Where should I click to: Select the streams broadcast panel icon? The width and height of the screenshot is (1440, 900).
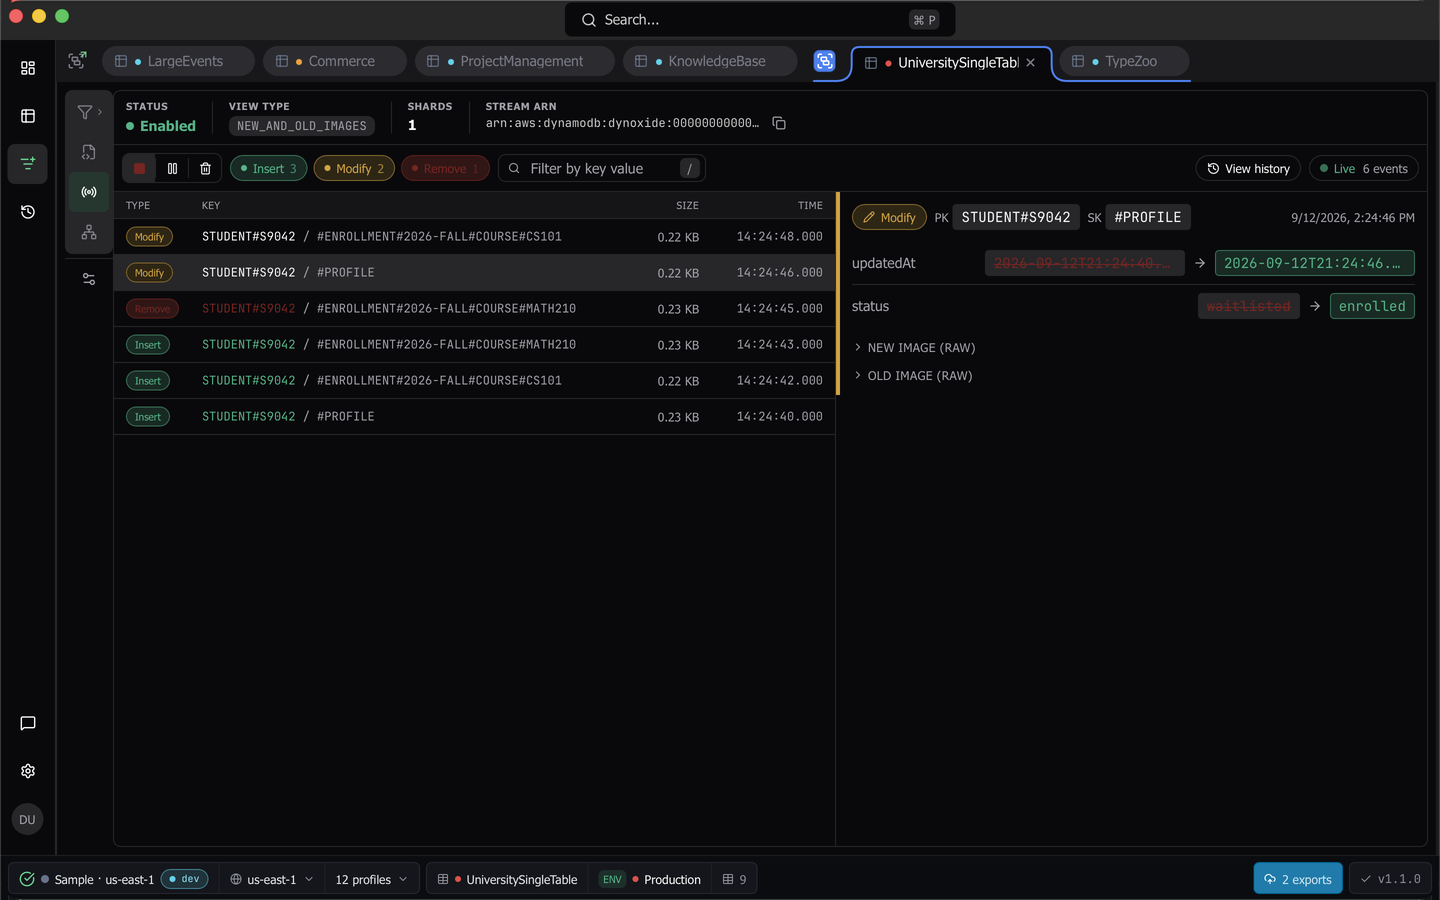click(x=89, y=192)
